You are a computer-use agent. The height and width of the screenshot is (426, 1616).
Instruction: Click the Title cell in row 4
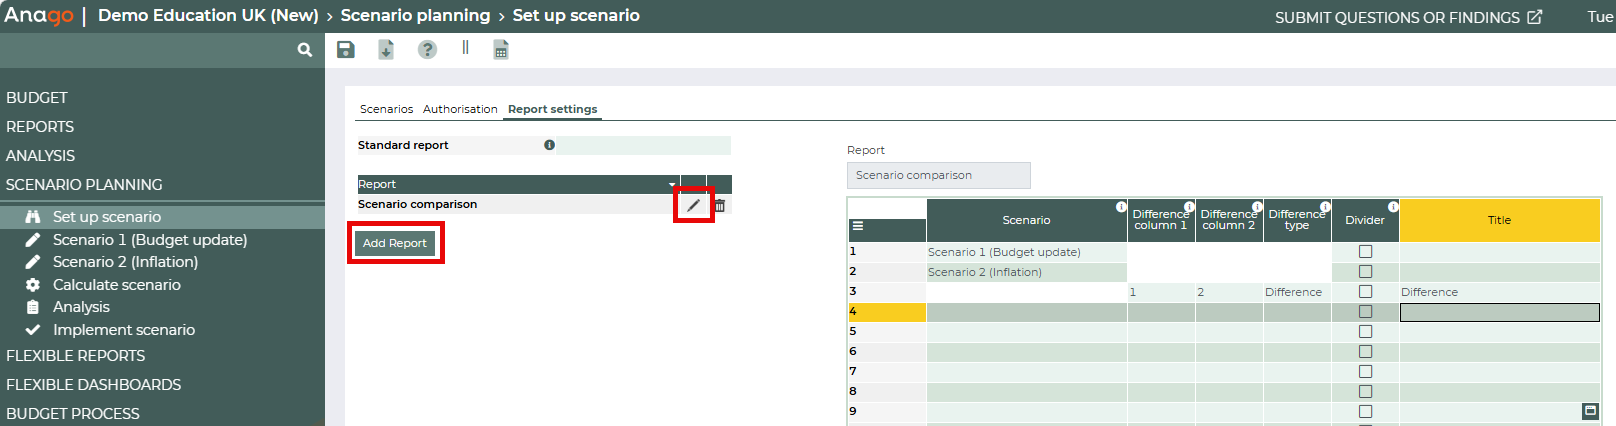1499,312
